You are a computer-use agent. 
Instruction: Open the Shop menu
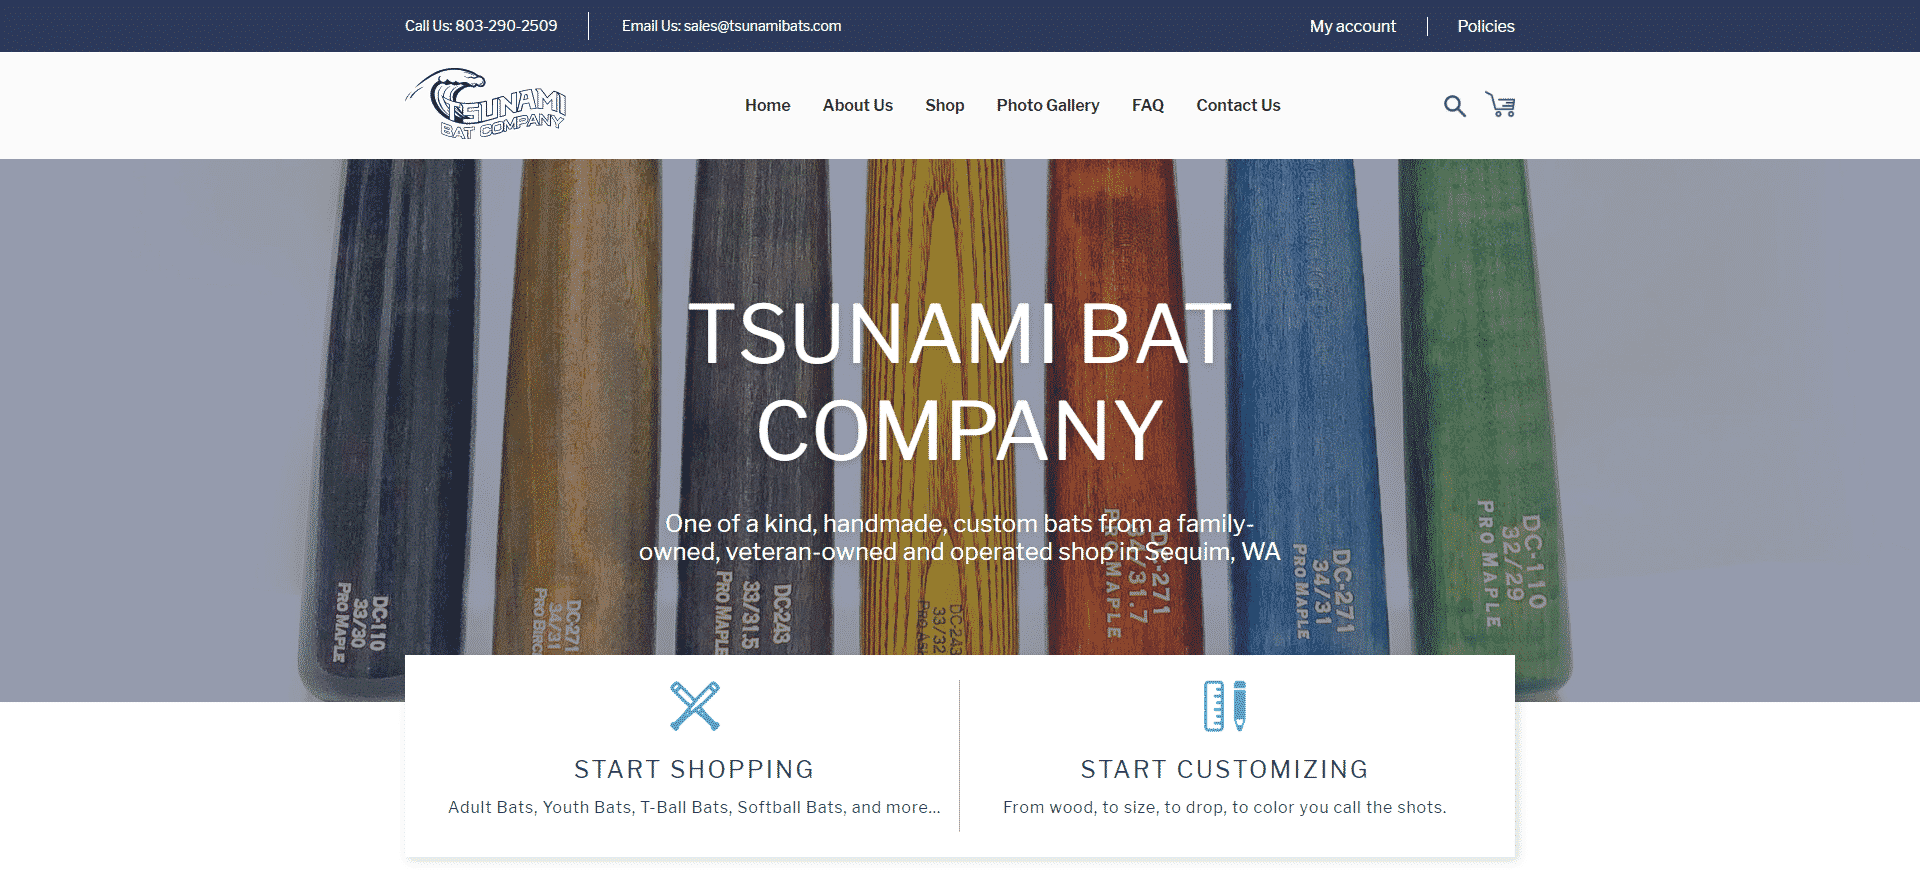click(945, 105)
